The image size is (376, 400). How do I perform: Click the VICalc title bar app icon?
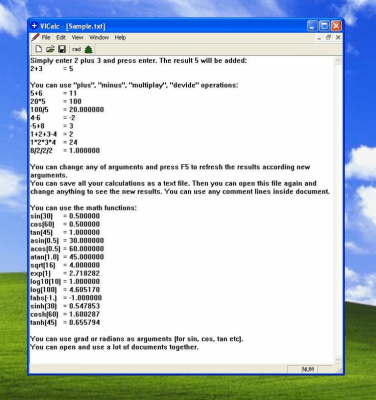coord(34,26)
